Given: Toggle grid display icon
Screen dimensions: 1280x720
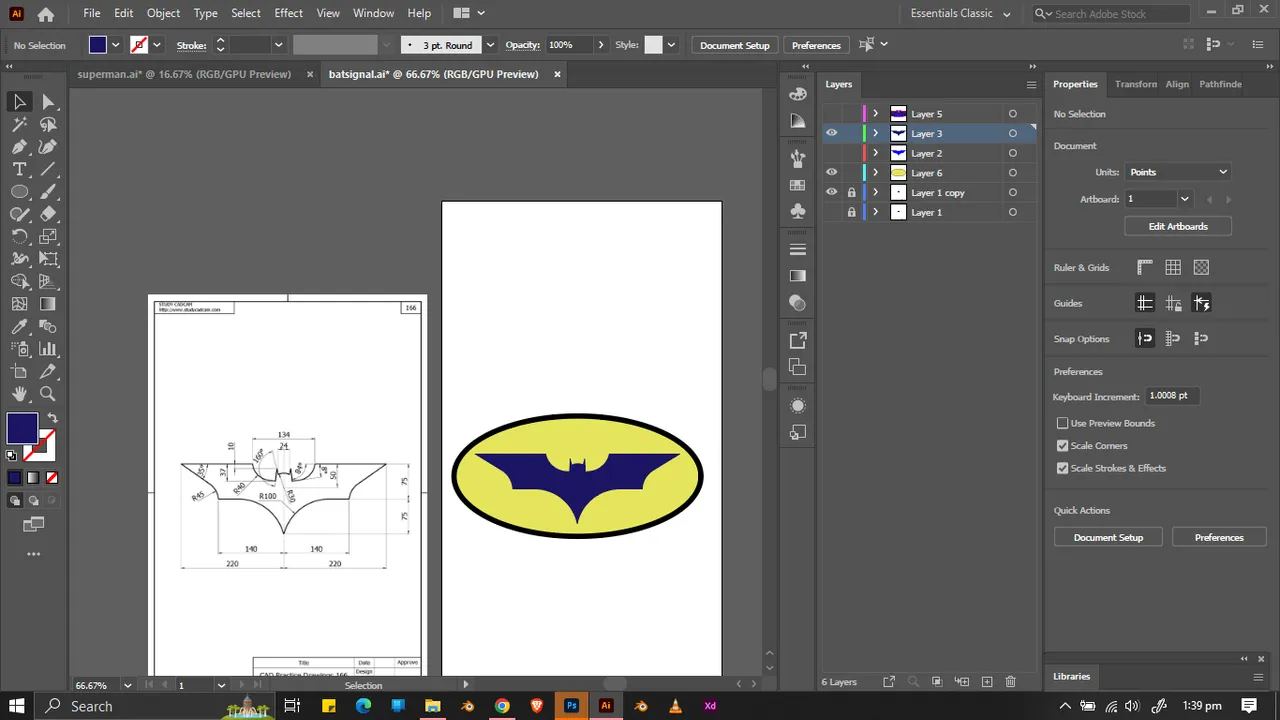Looking at the screenshot, I should pos(1173,267).
